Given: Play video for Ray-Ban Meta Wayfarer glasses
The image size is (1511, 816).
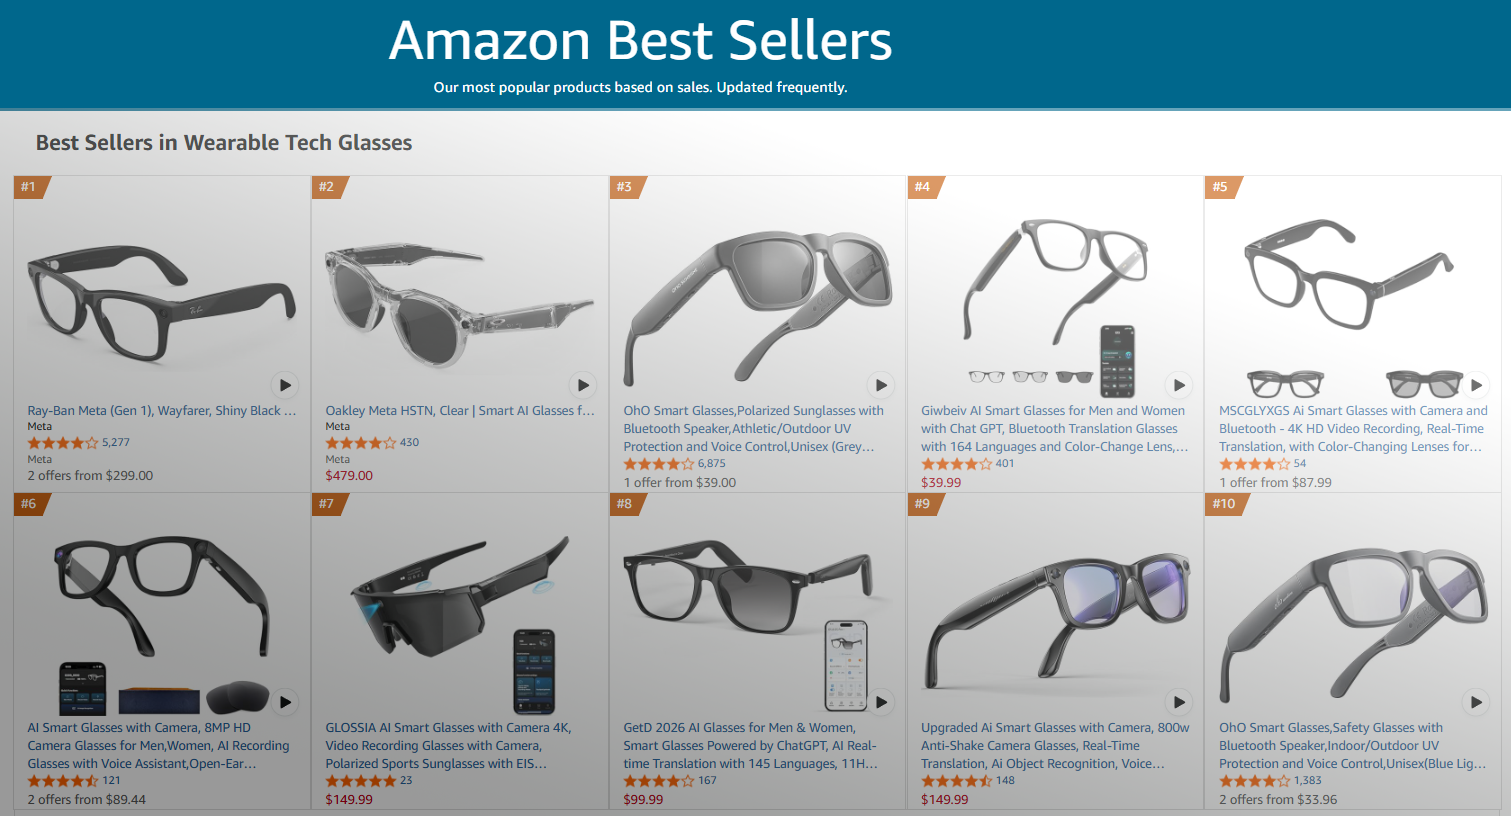Looking at the screenshot, I should 285,385.
